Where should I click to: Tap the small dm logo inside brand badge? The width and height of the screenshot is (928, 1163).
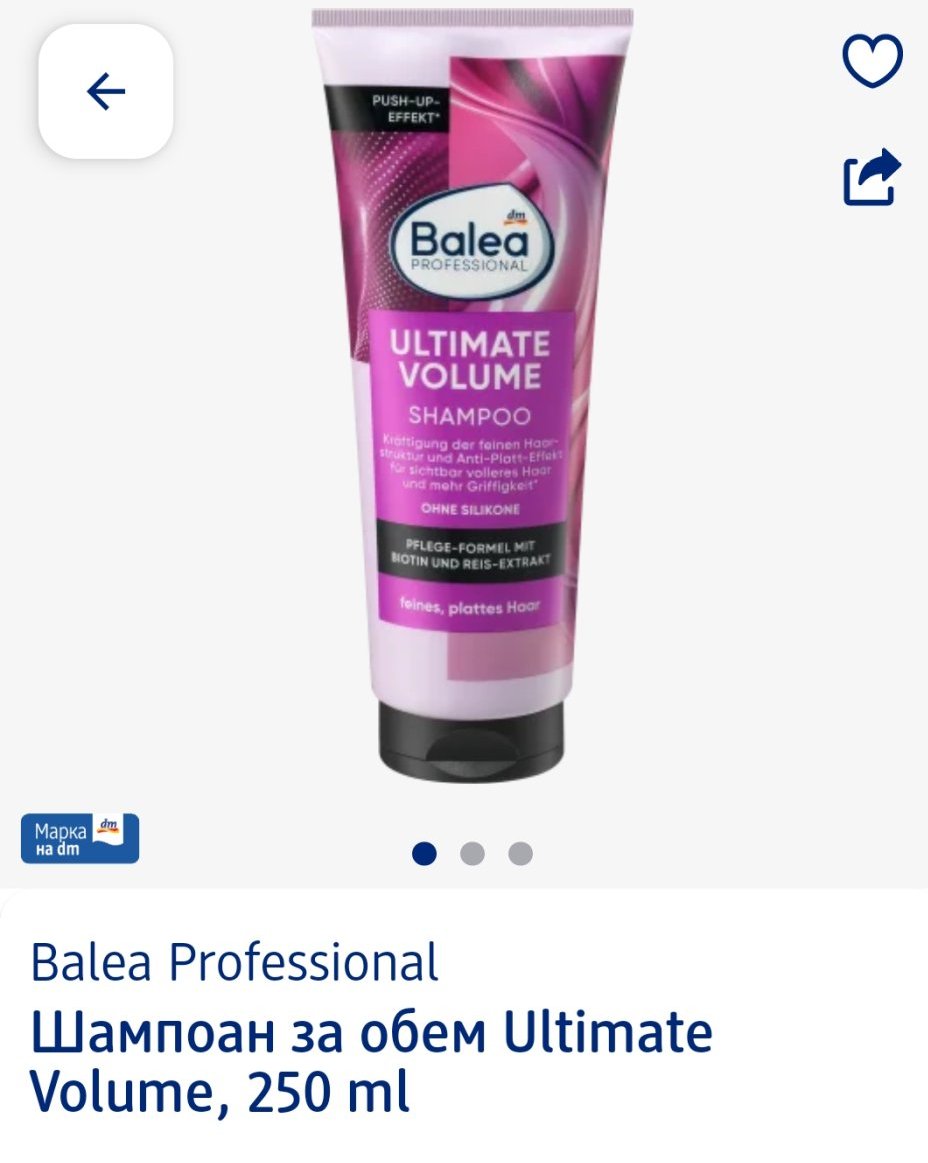[x=109, y=828]
